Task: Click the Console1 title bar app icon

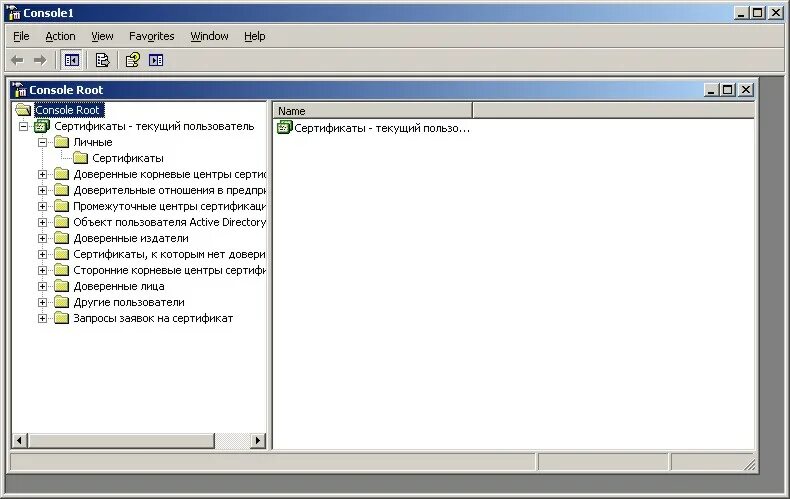Action: tap(14, 13)
